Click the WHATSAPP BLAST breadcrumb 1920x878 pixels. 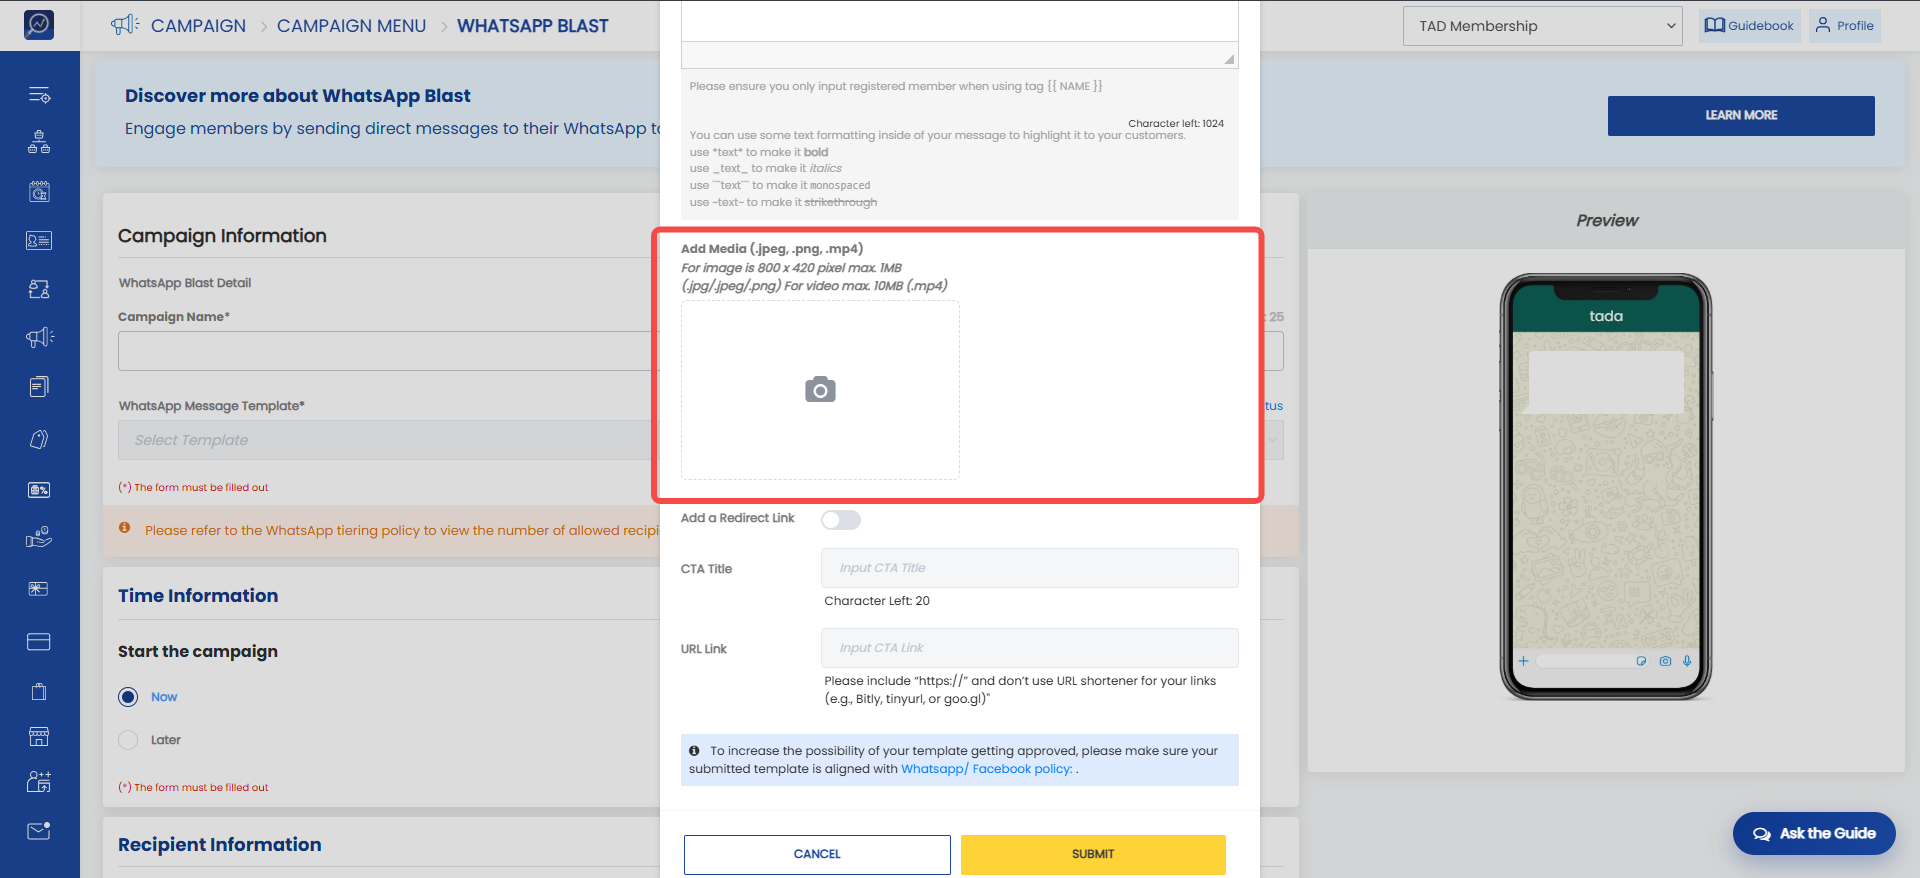click(533, 26)
